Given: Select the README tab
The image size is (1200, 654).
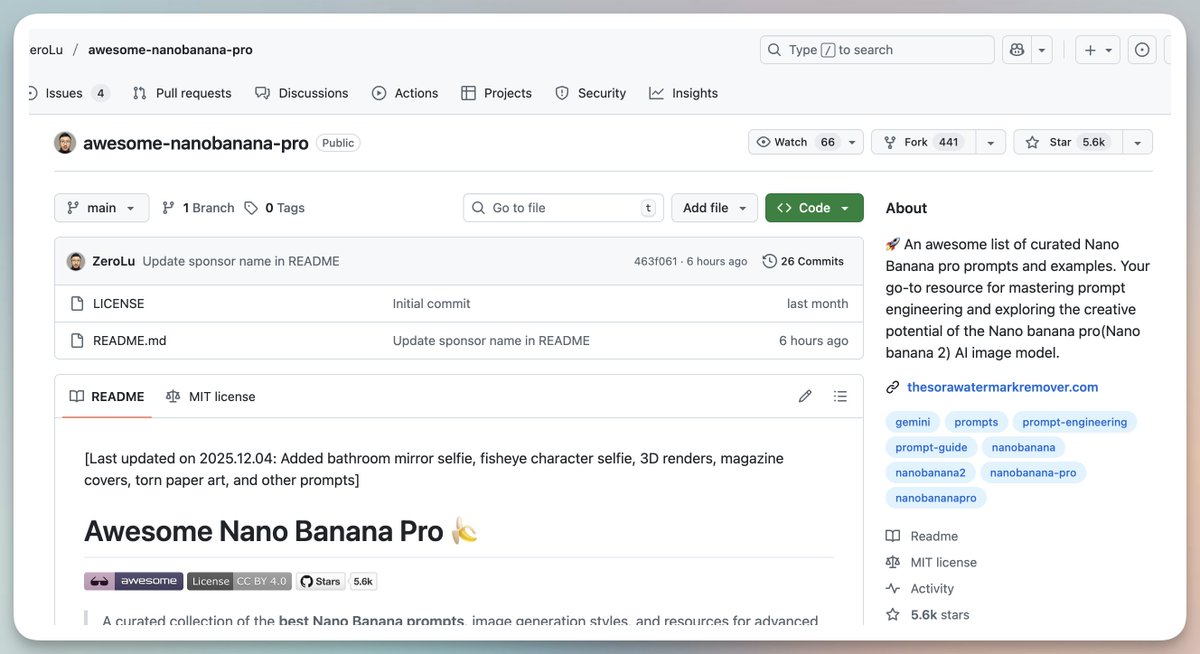Looking at the screenshot, I should click(x=106, y=396).
